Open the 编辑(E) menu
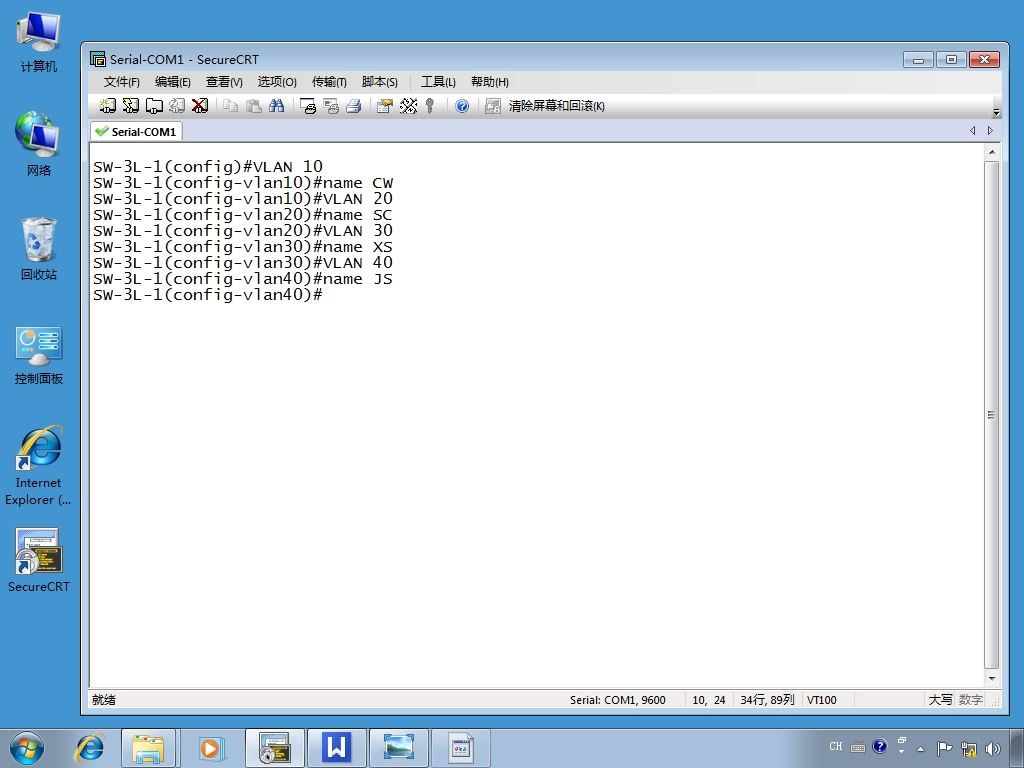This screenshot has width=1024, height=768. (x=172, y=82)
